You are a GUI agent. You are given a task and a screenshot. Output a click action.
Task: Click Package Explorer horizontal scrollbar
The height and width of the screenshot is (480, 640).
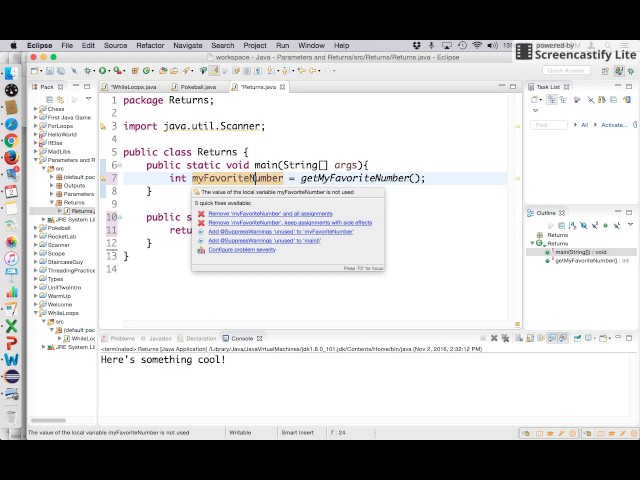(x=49, y=420)
